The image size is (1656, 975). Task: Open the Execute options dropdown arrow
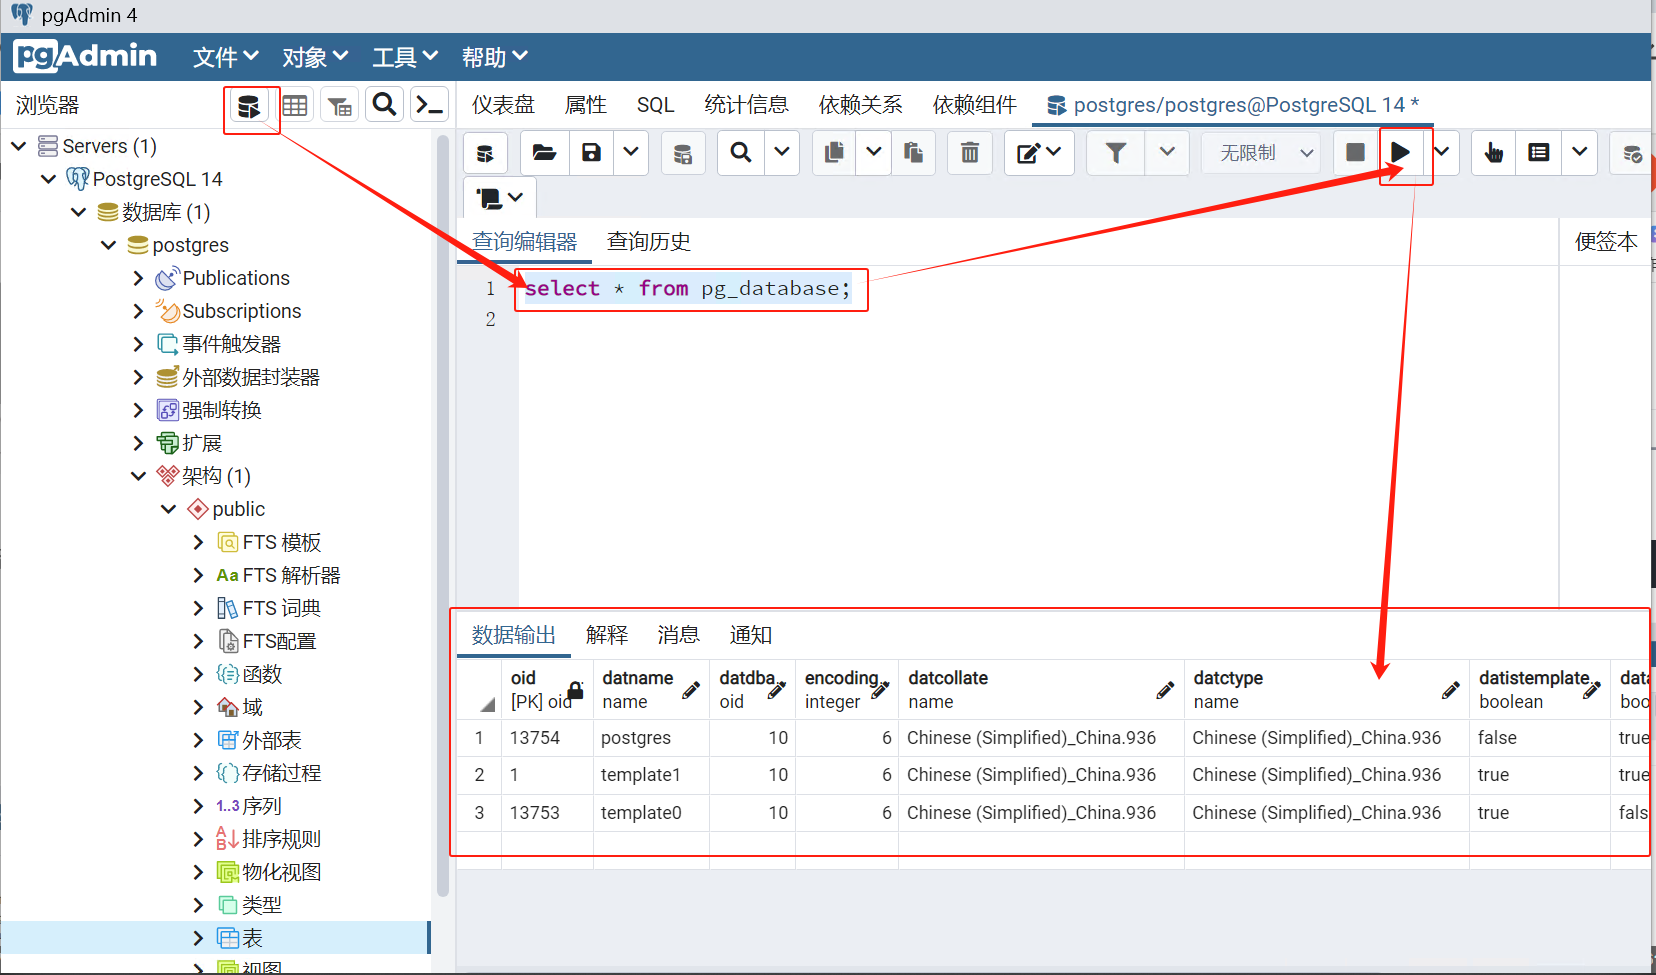pos(1441,153)
